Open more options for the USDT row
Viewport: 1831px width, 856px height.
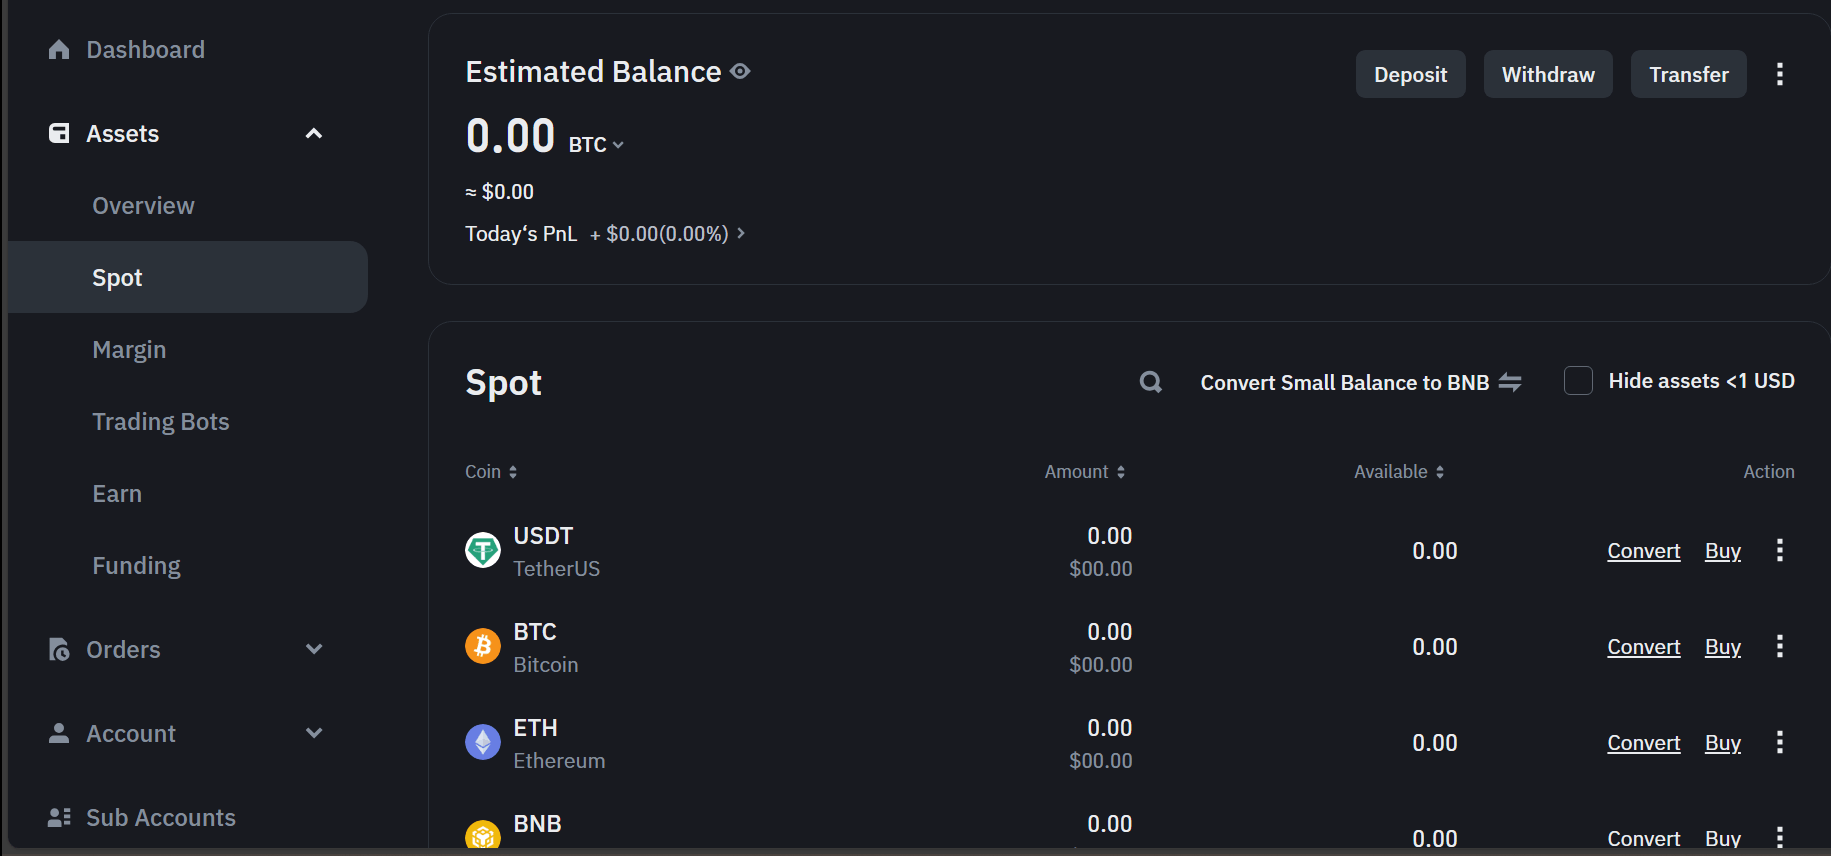click(1779, 550)
